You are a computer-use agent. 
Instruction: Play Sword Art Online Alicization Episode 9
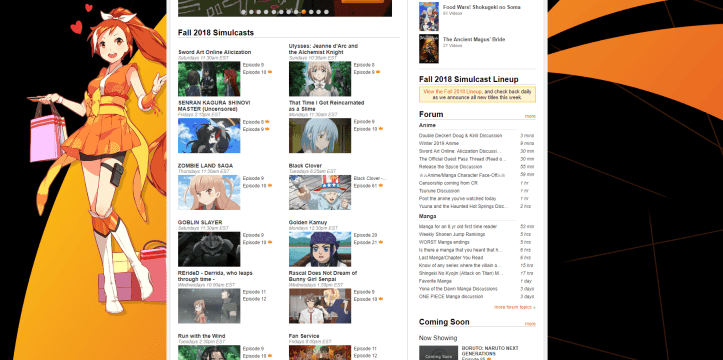(253, 65)
